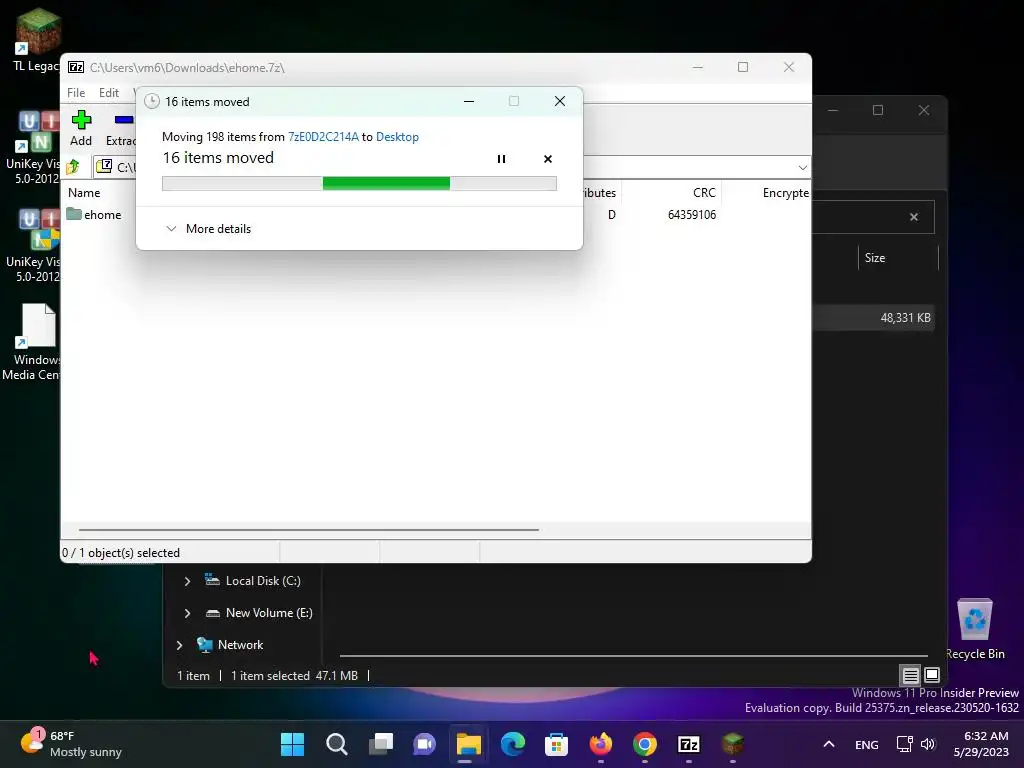Open the weather widget showing 68°F
Viewport: 1024px width, 768px height.
point(71,744)
